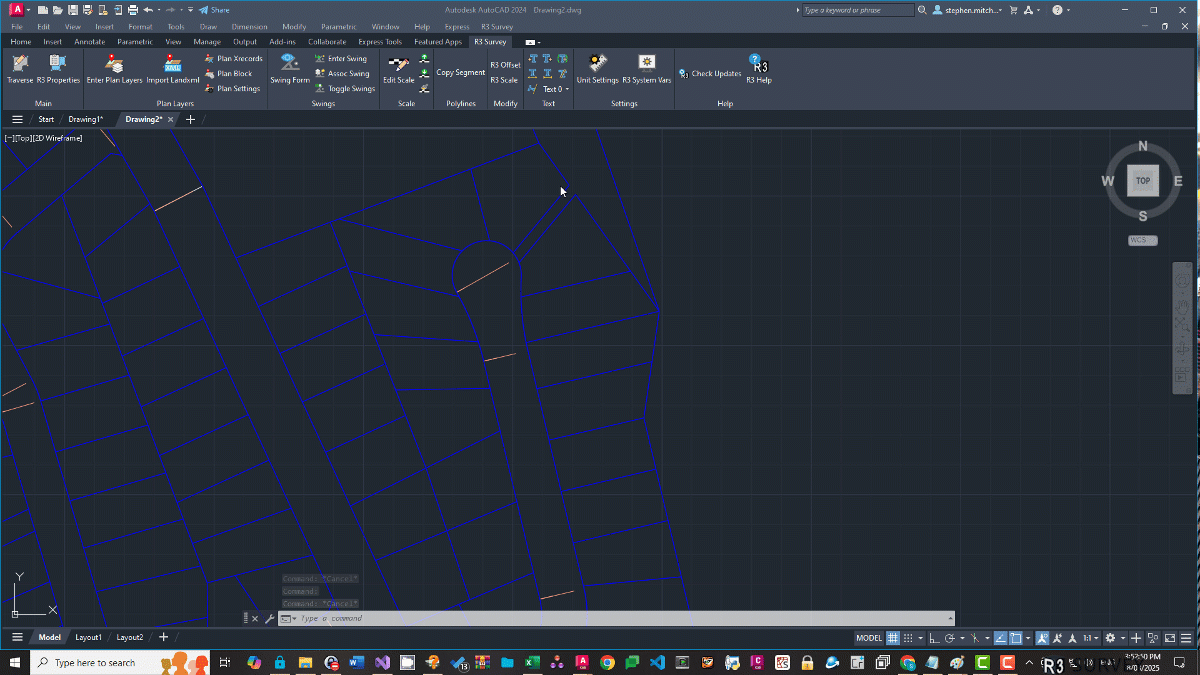This screenshot has height=675, width=1200.
Task: Click Assoc Swing
Action: [342, 73]
